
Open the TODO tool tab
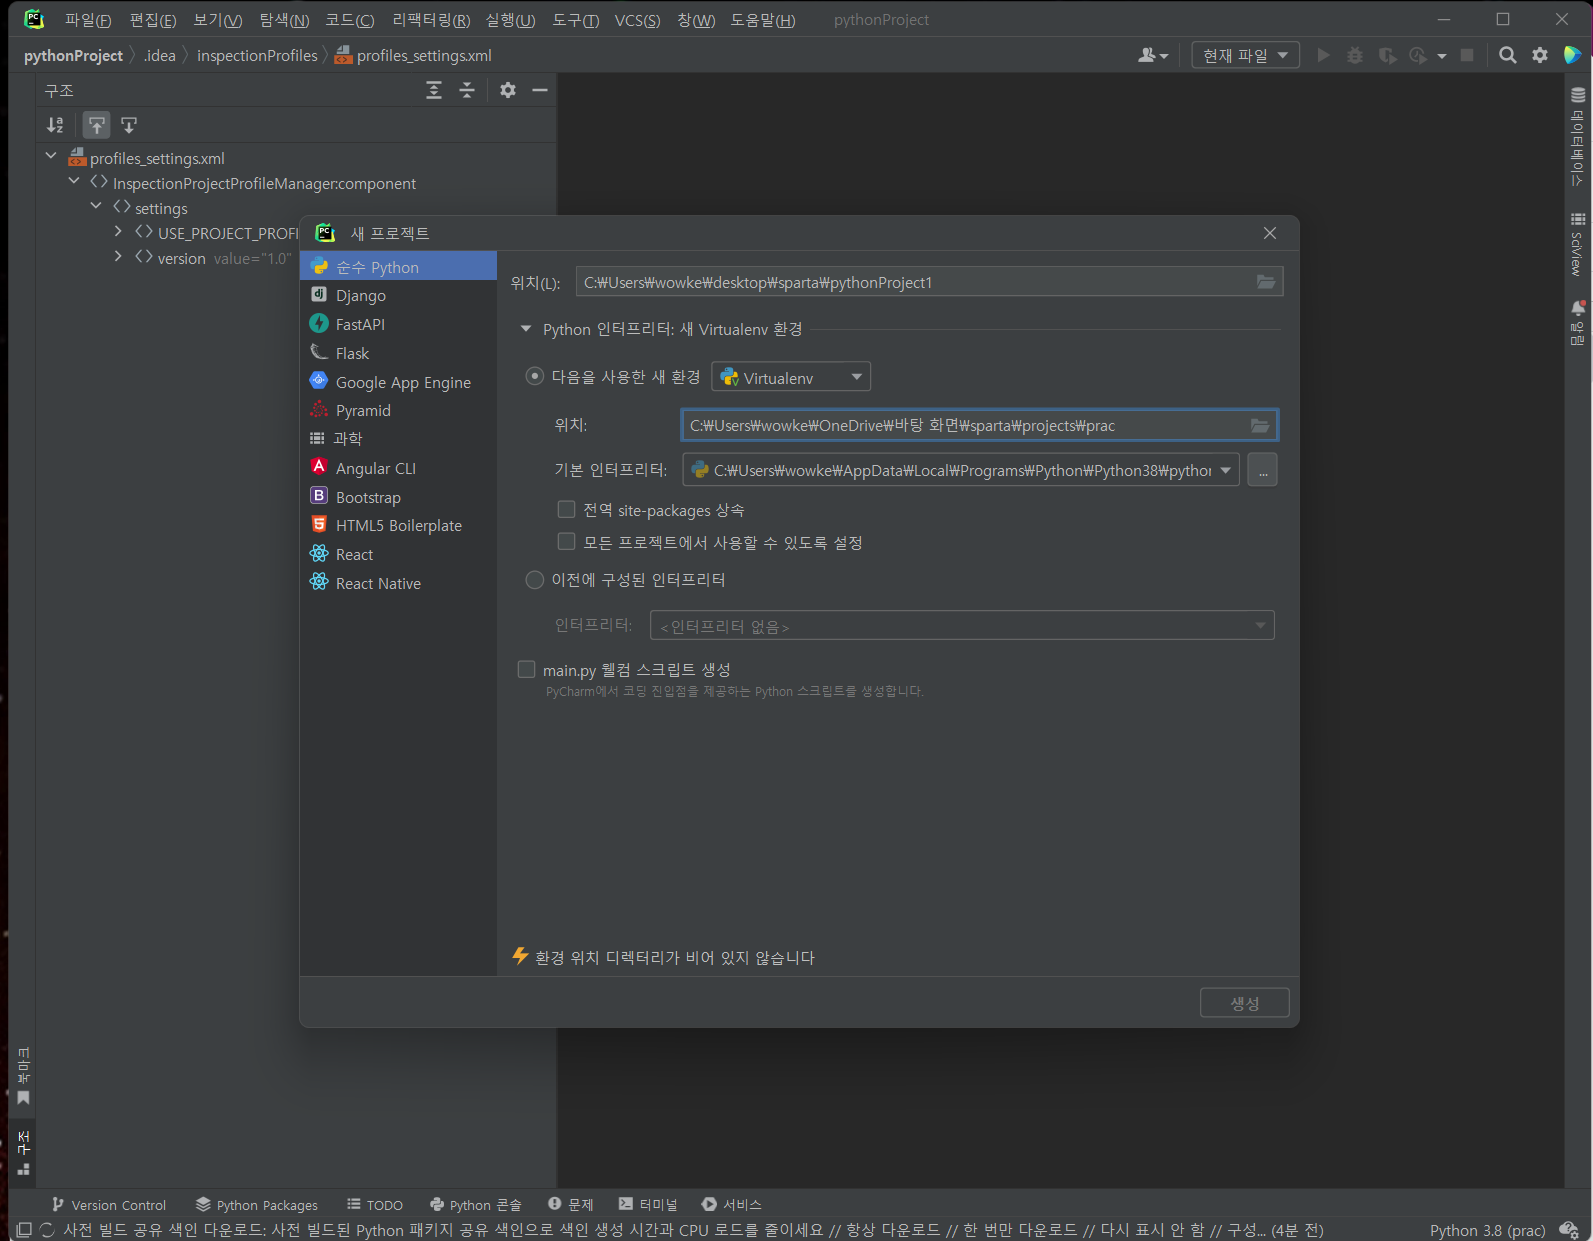[x=375, y=1205]
